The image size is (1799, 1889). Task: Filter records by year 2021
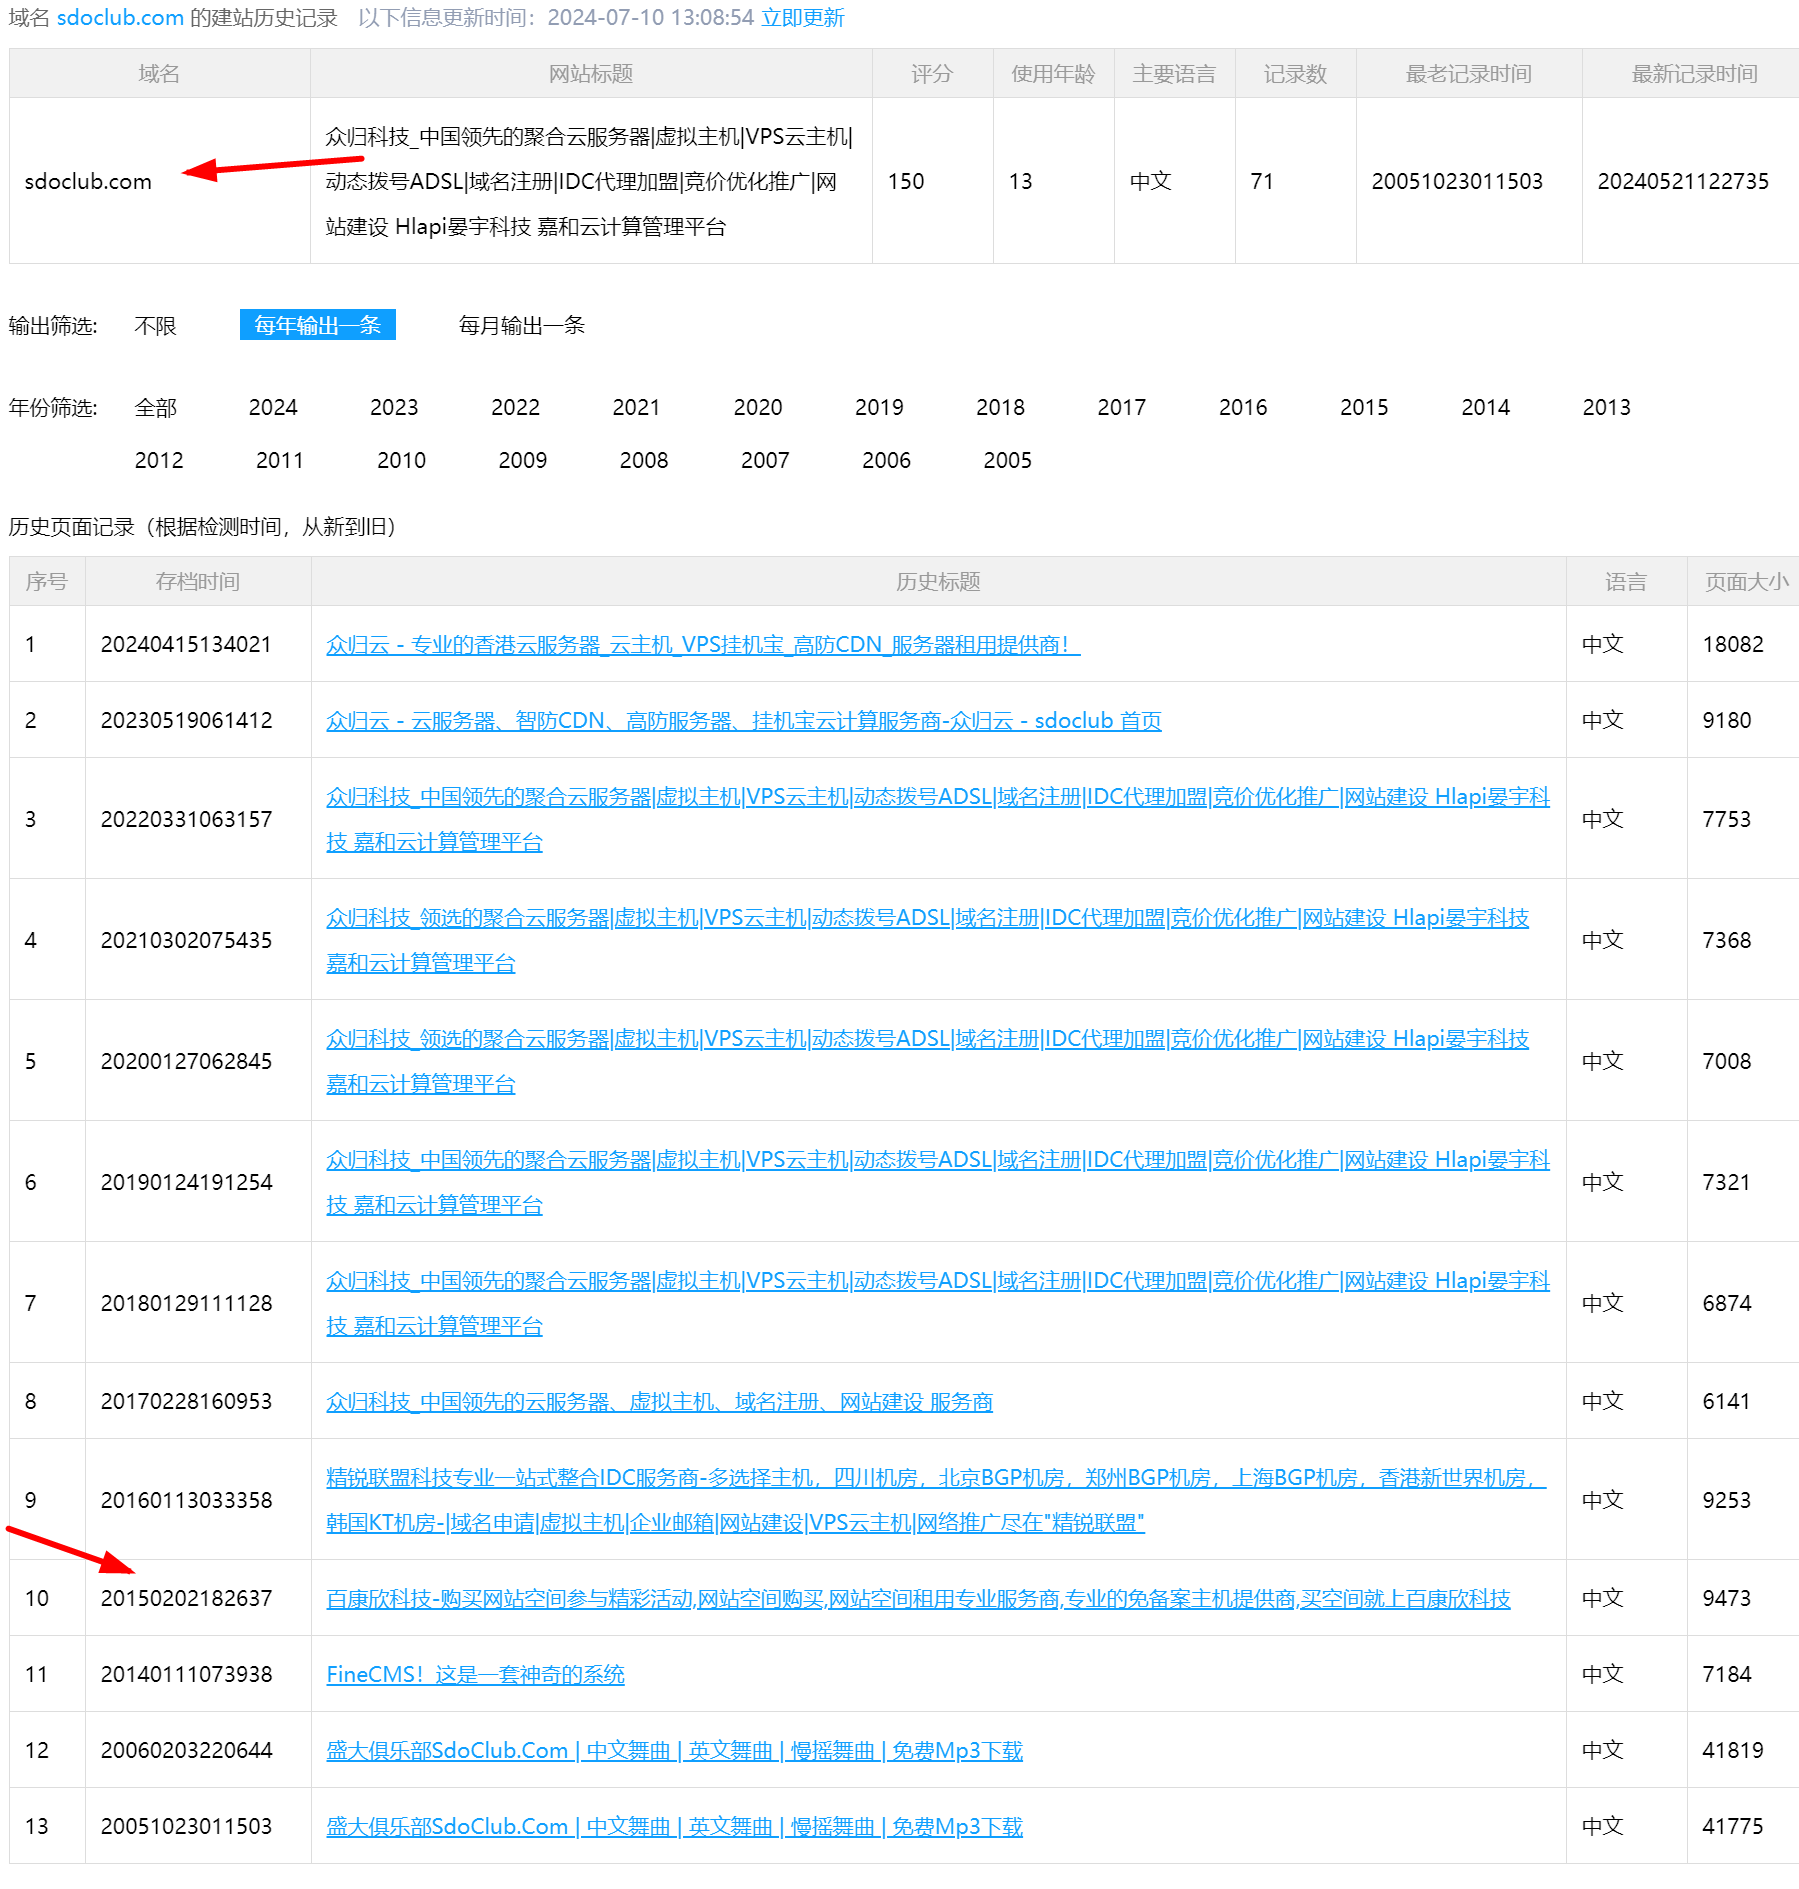point(636,408)
